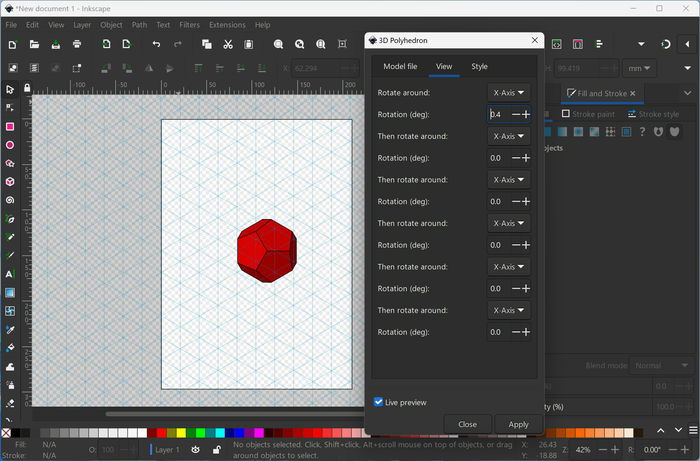This screenshot has width=700, height=461.
Task: Open the mm units dropdown
Action: click(639, 68)
